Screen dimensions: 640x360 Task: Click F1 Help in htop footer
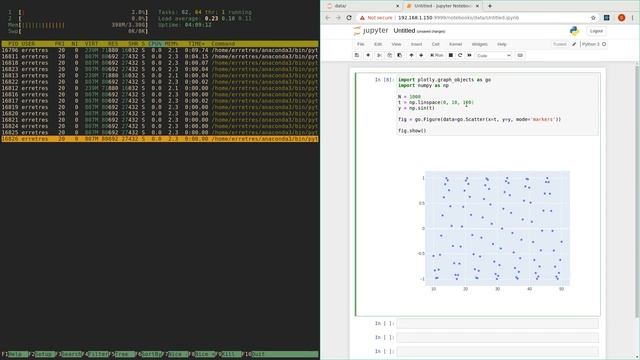point(15,354)
